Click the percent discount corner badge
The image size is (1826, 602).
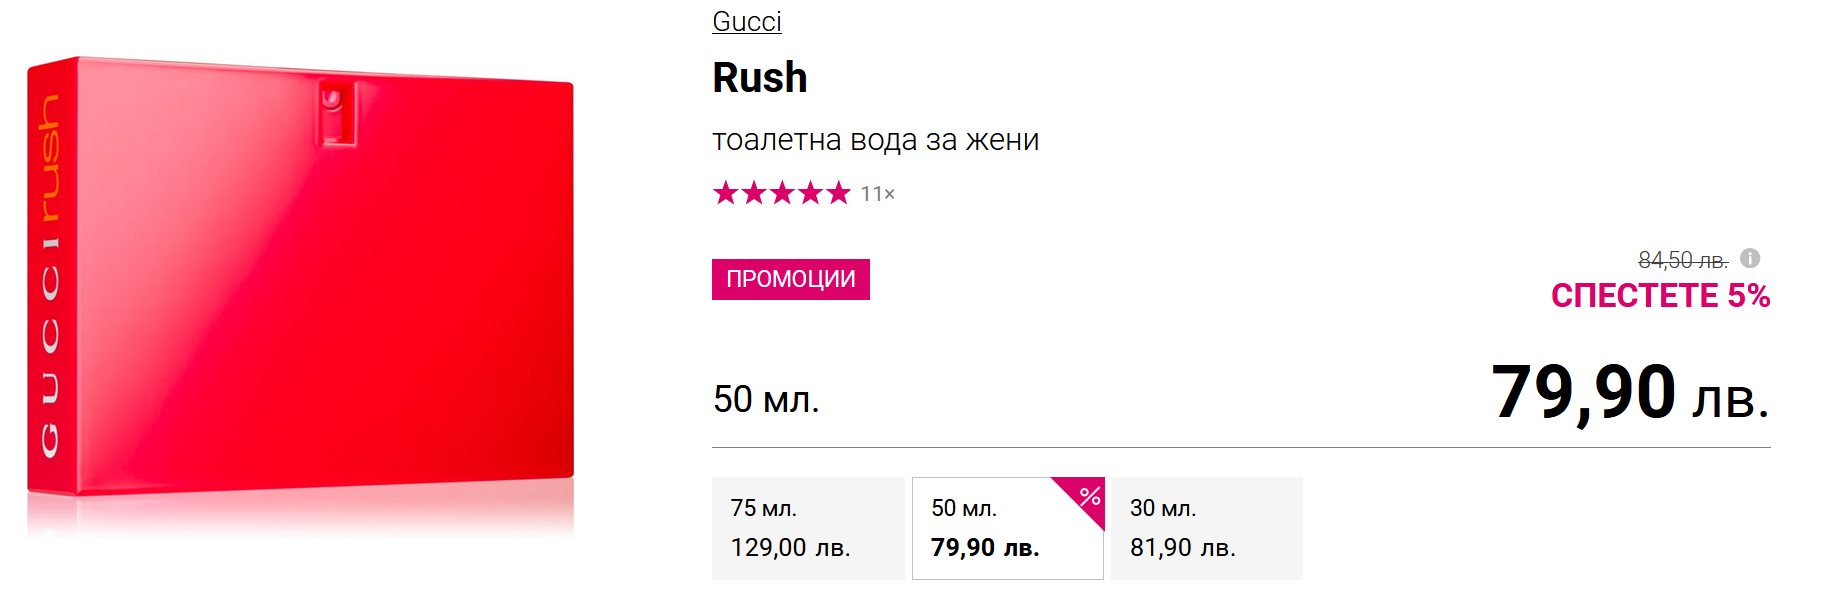pyautogui.click(x=1088, y=495)
